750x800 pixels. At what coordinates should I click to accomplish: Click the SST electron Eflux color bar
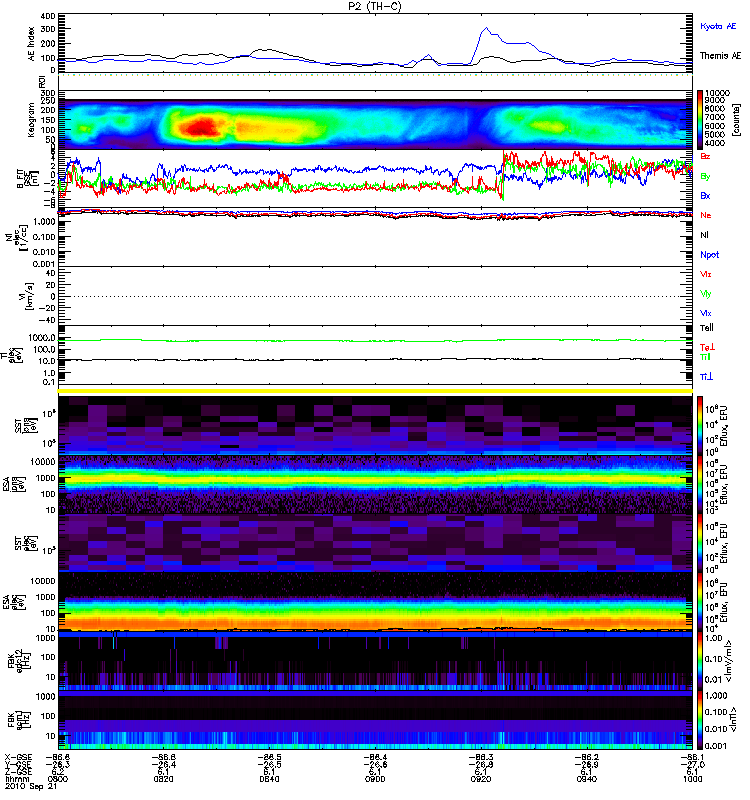tap(699, 542)
